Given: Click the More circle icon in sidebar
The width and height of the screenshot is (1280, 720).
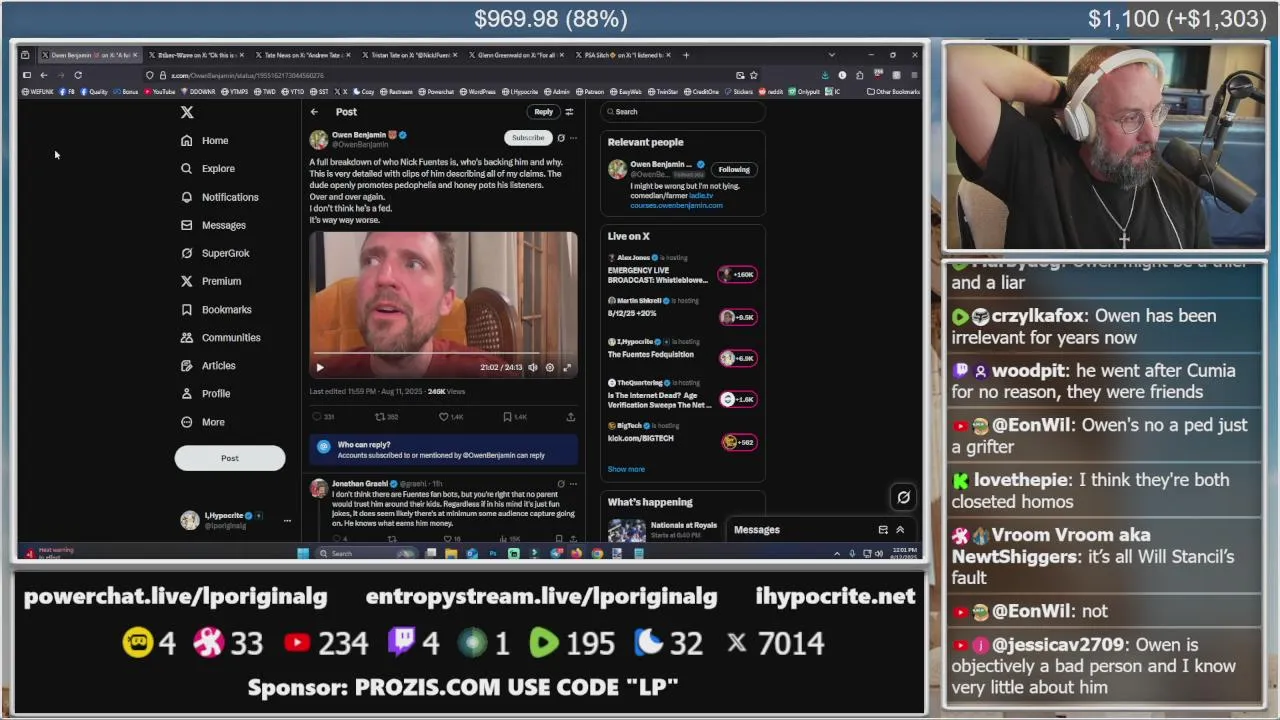Looking at the screenshot, I should 186,422.
